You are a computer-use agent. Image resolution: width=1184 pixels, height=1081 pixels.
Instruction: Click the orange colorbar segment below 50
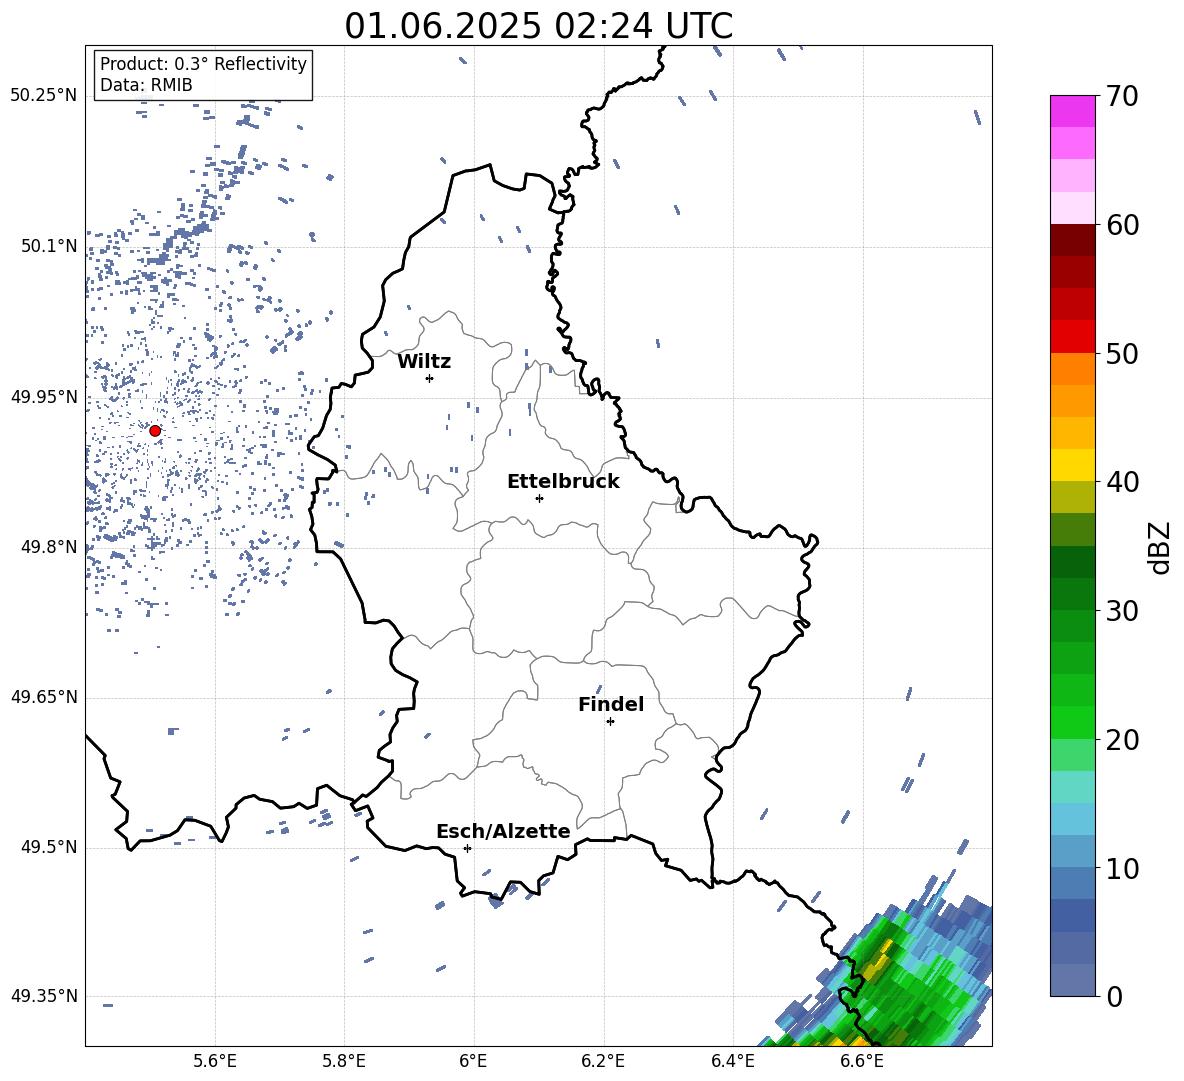[1072, 369]
